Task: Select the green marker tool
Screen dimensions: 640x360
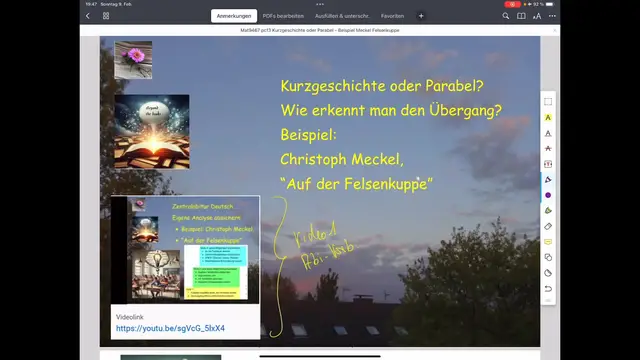Action: (548, 211)
